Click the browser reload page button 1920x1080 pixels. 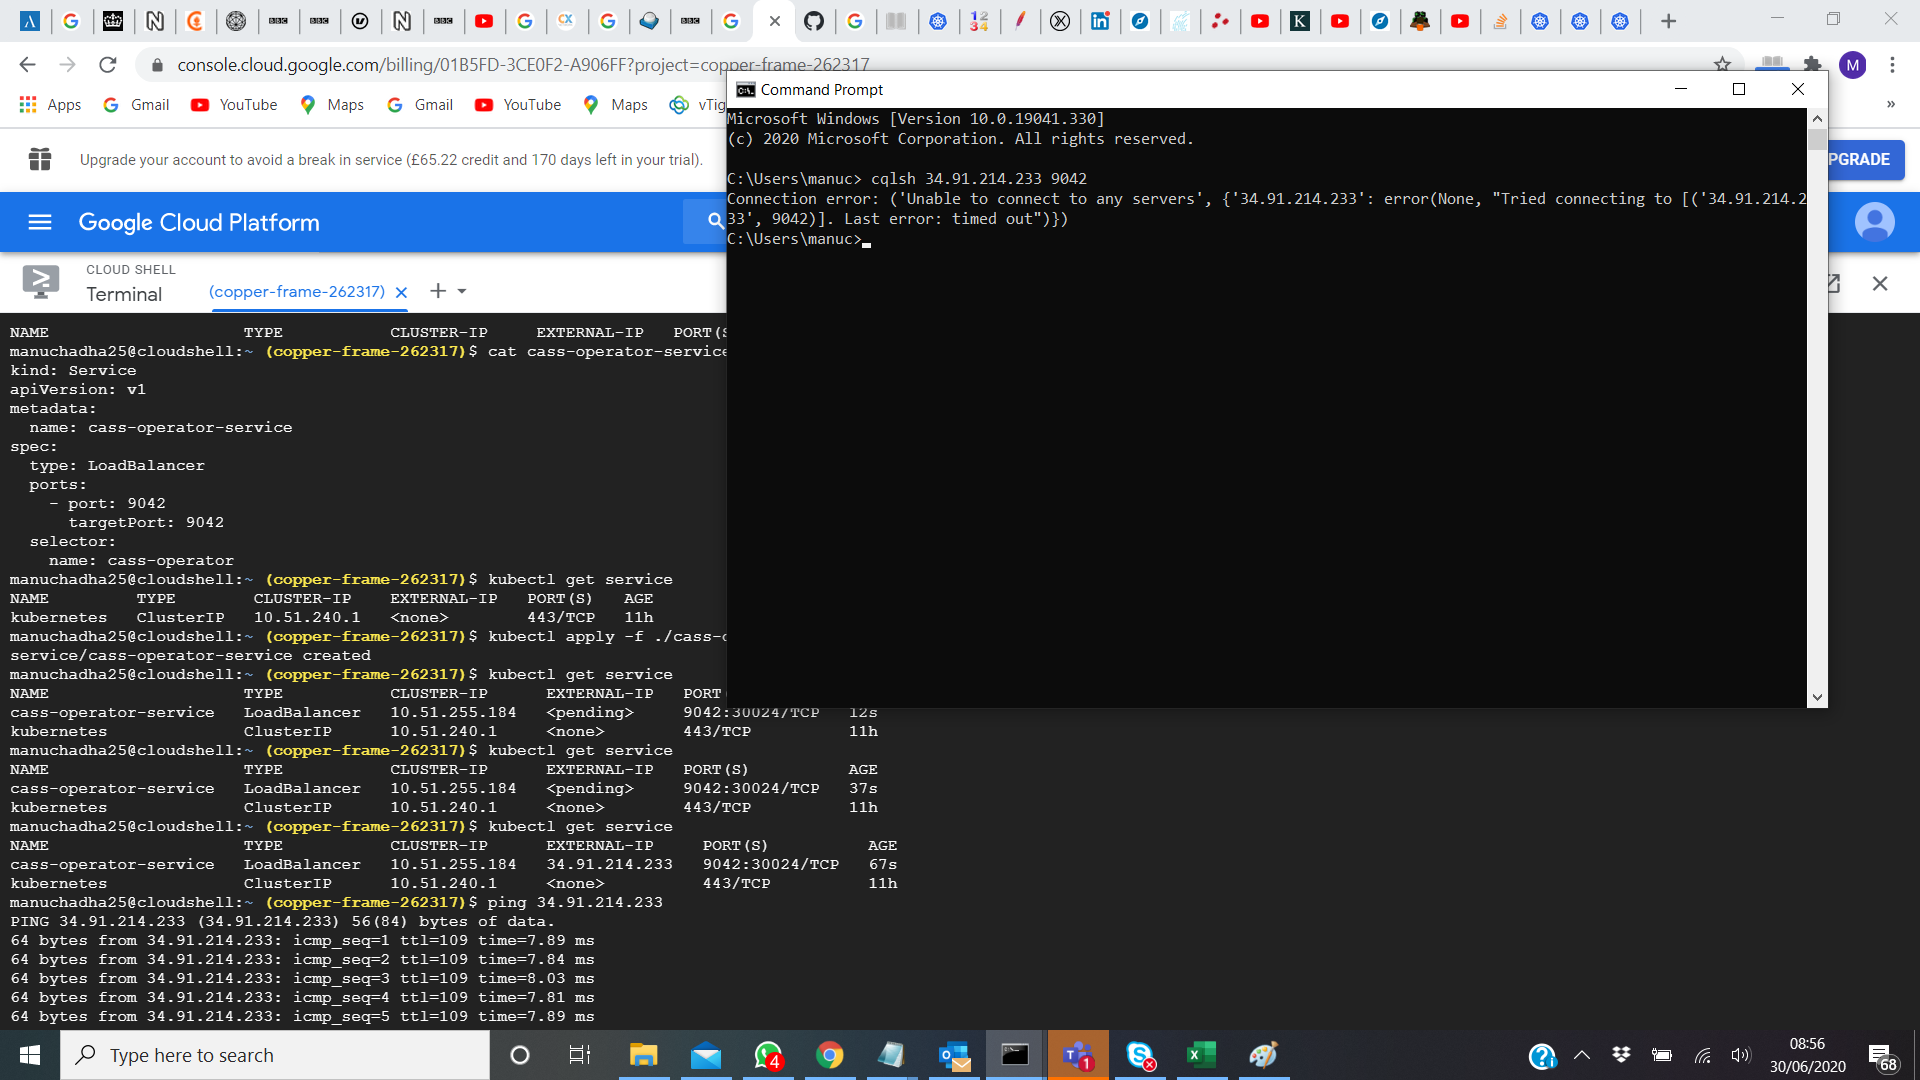click(x=108, y=65)
